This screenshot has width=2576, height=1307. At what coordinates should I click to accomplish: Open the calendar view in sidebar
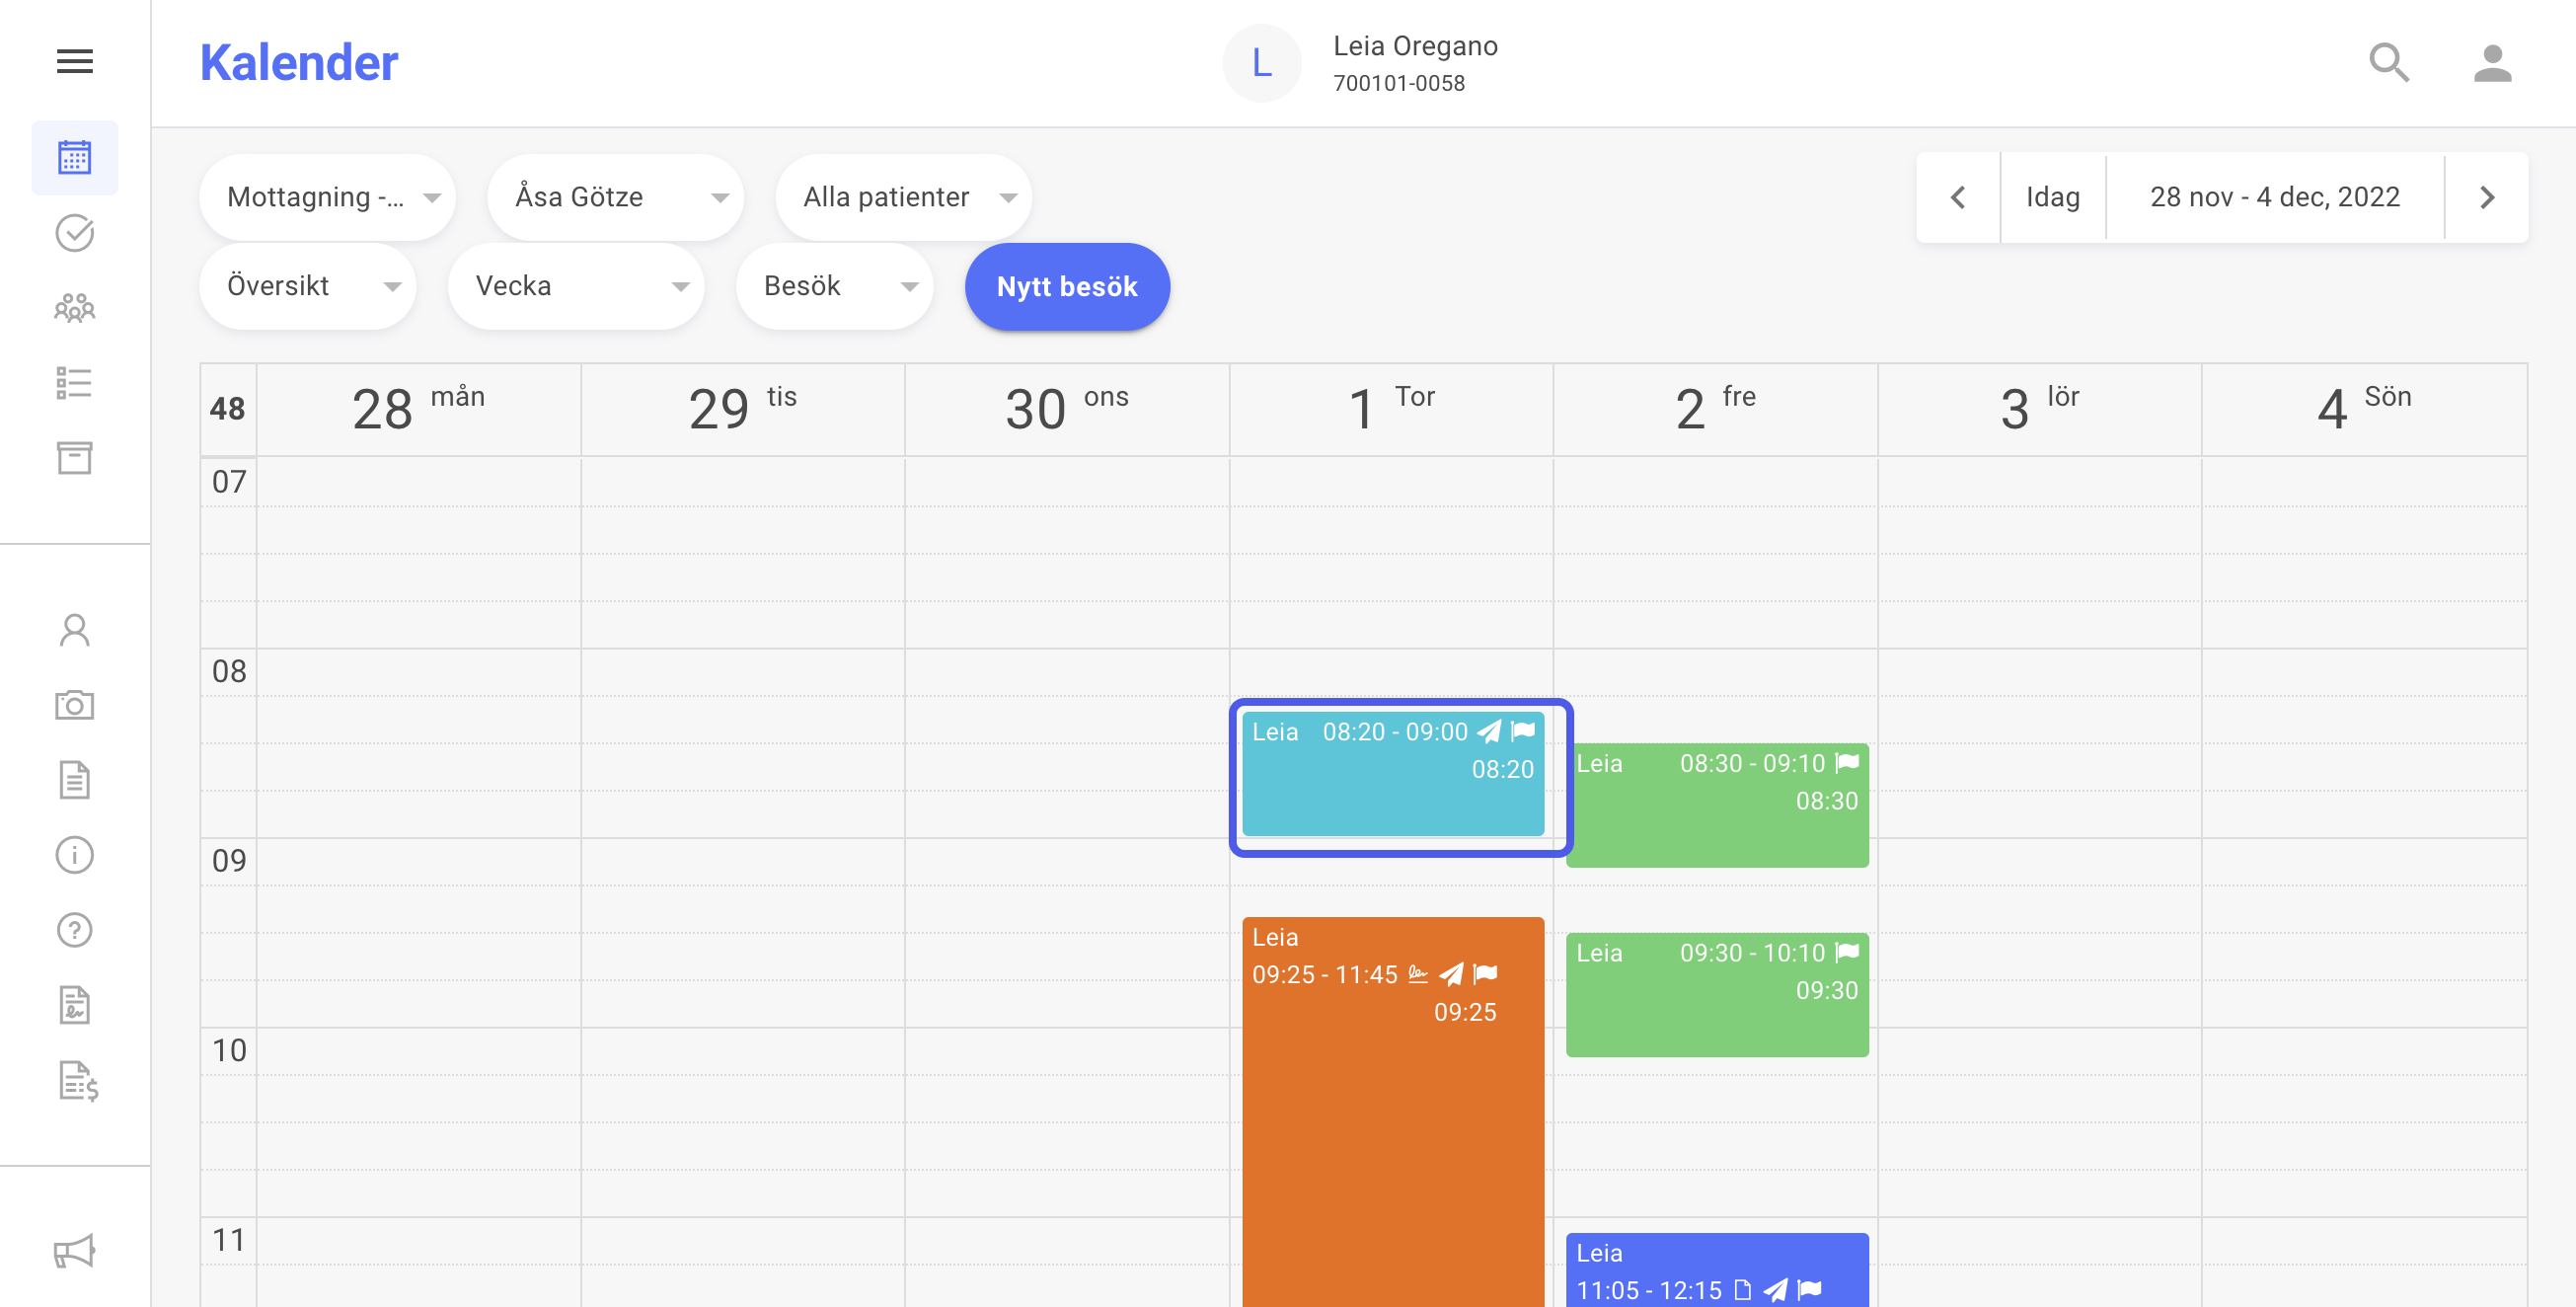pyautogui.click(x=74, y=158)
